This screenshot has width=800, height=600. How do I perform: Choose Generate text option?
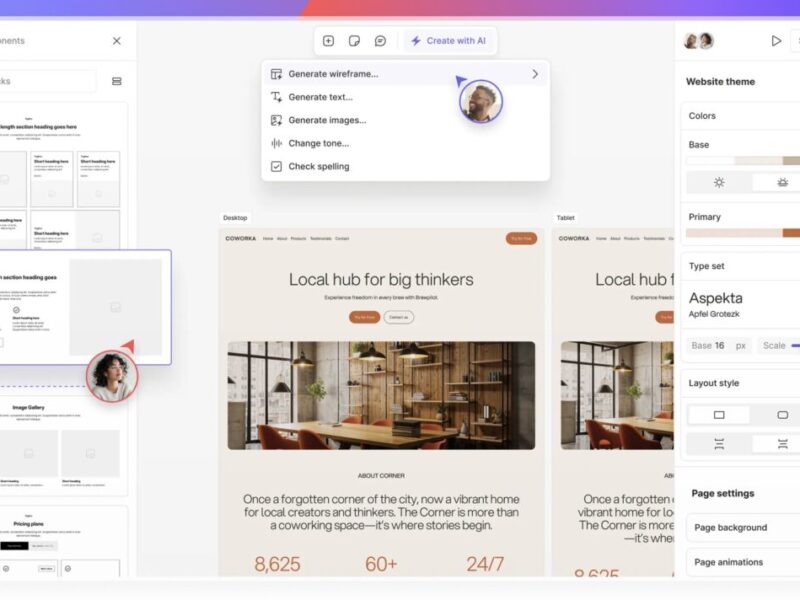point(320,97)
